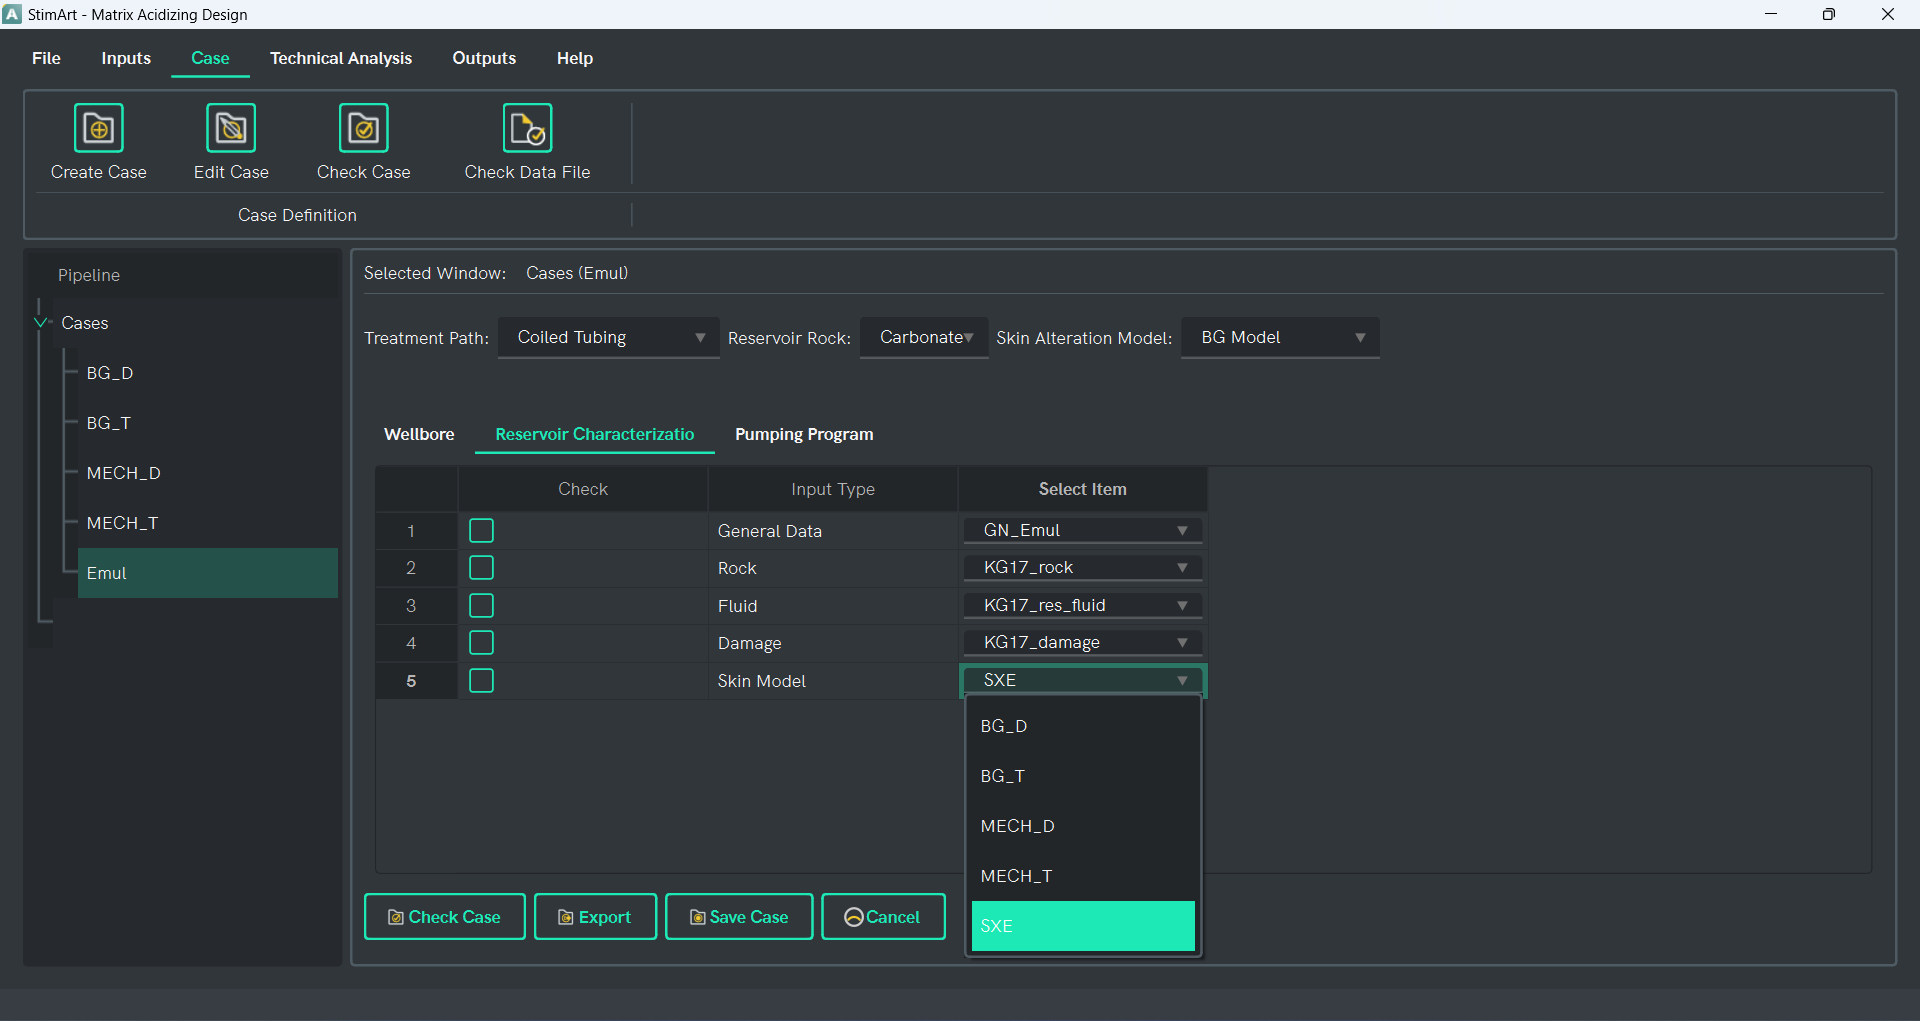1920x1021 pixels.
Task: Open the KG17_damage dropdown in Damage row
Action: tap(1082, 643)
